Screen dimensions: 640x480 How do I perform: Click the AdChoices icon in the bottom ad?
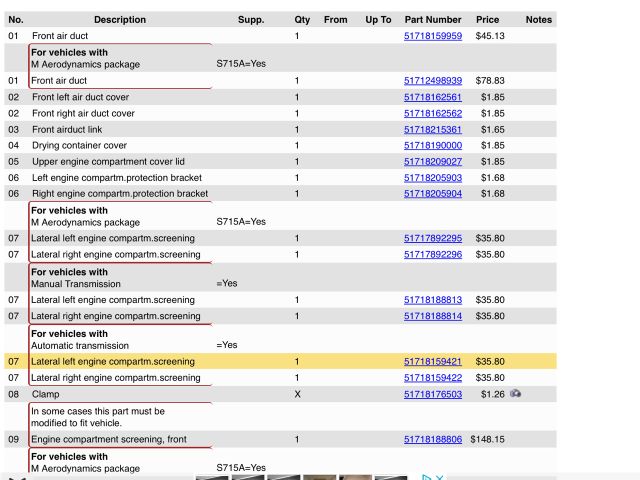(x=427, y=477)
